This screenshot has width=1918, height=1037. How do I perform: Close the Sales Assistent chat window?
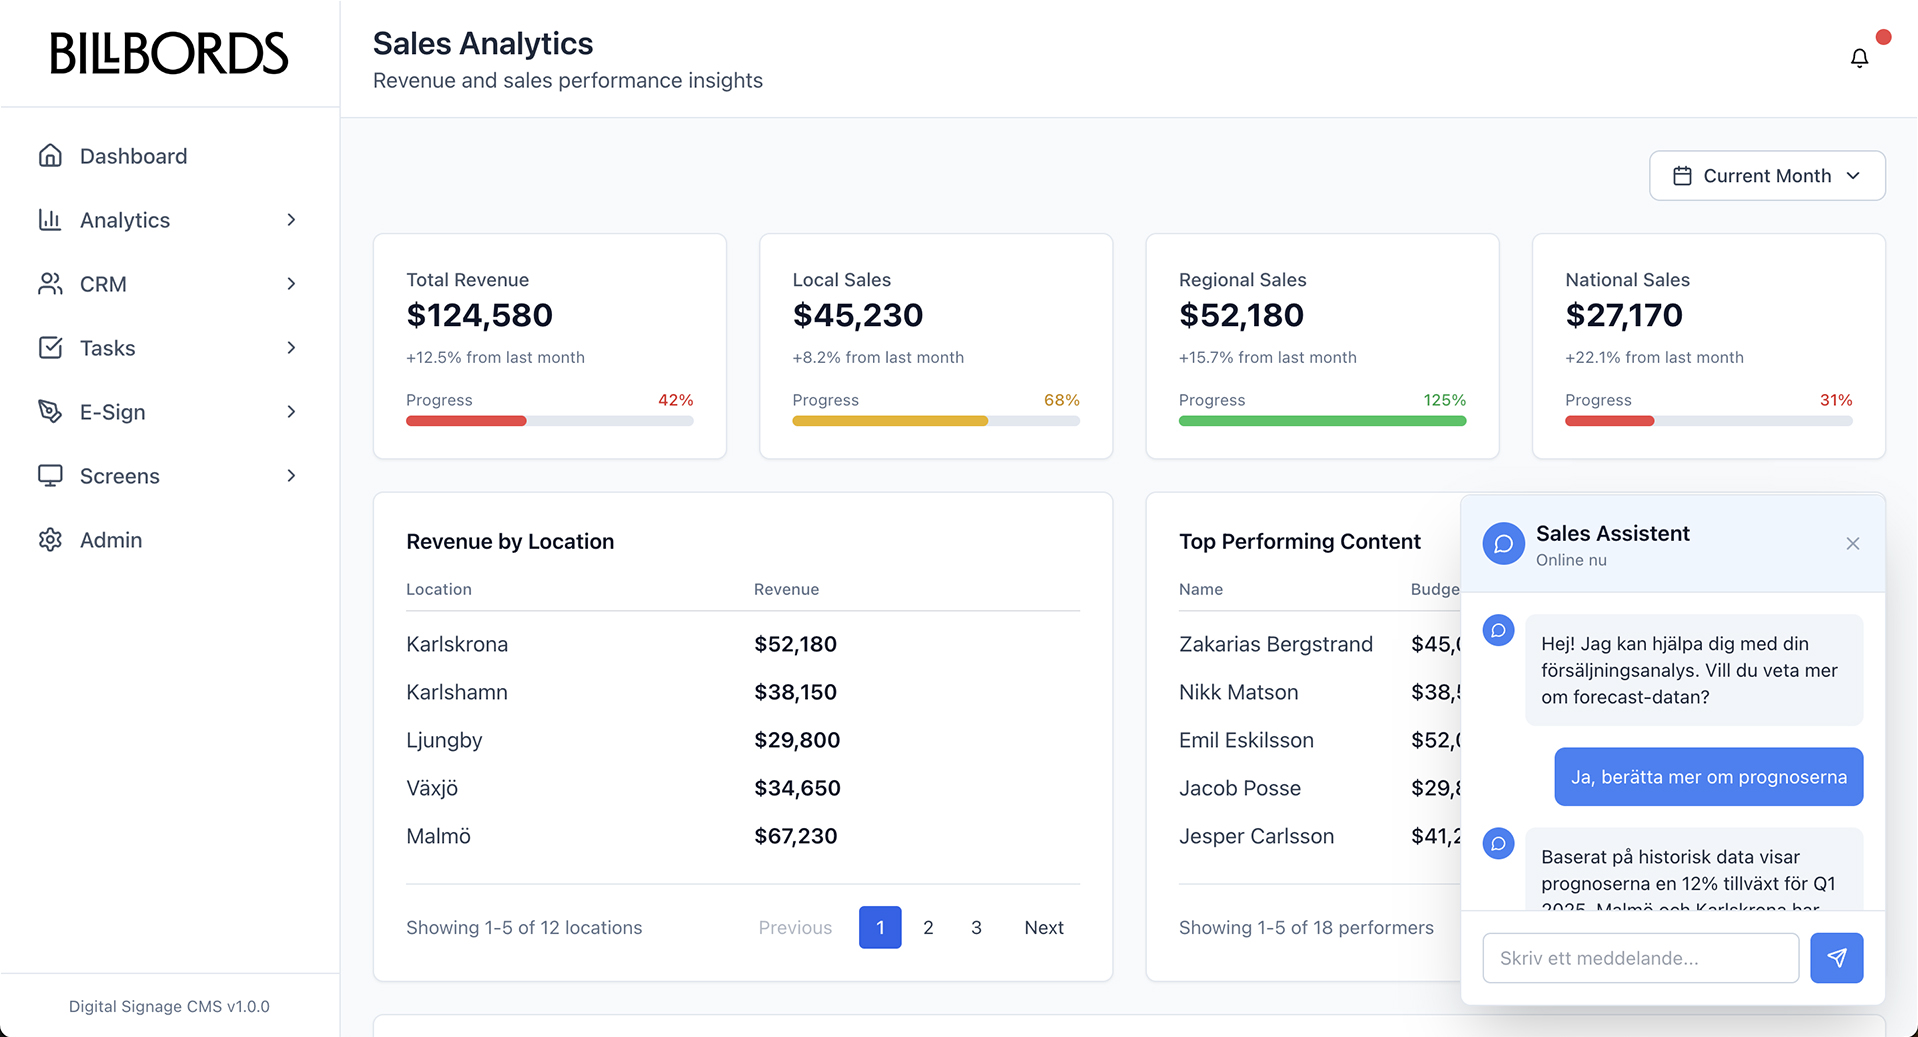click(x=1852, y=543)
